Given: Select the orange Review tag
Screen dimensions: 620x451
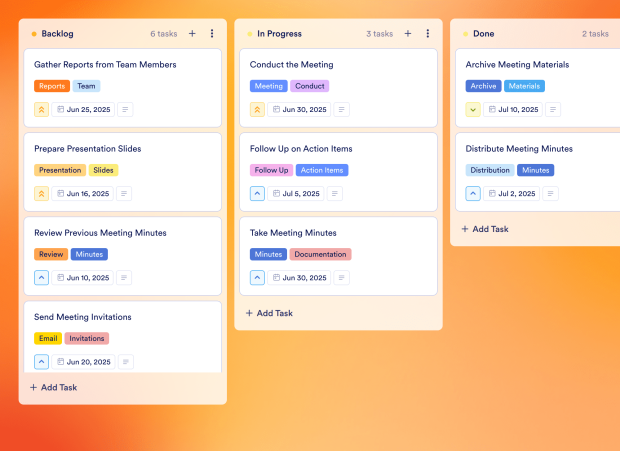Looking at the screenshot, I should 51,255.
